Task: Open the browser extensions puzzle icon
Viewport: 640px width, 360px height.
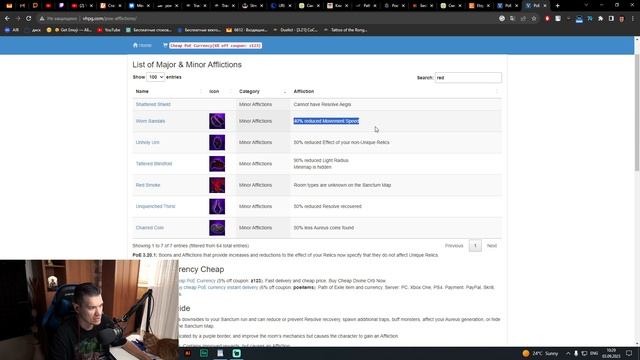Action: click(600, 18)
